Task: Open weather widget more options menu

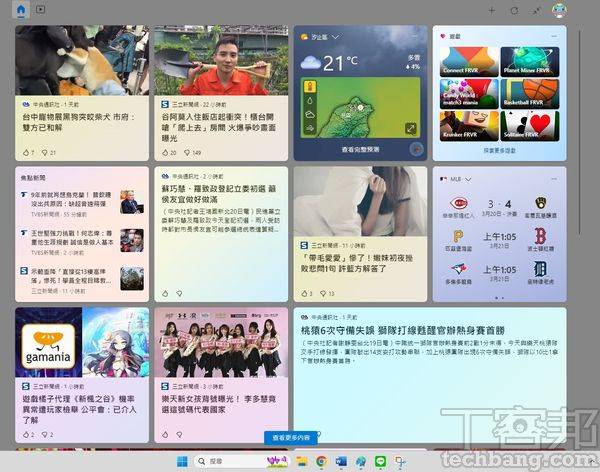Action: click(415, 36)
